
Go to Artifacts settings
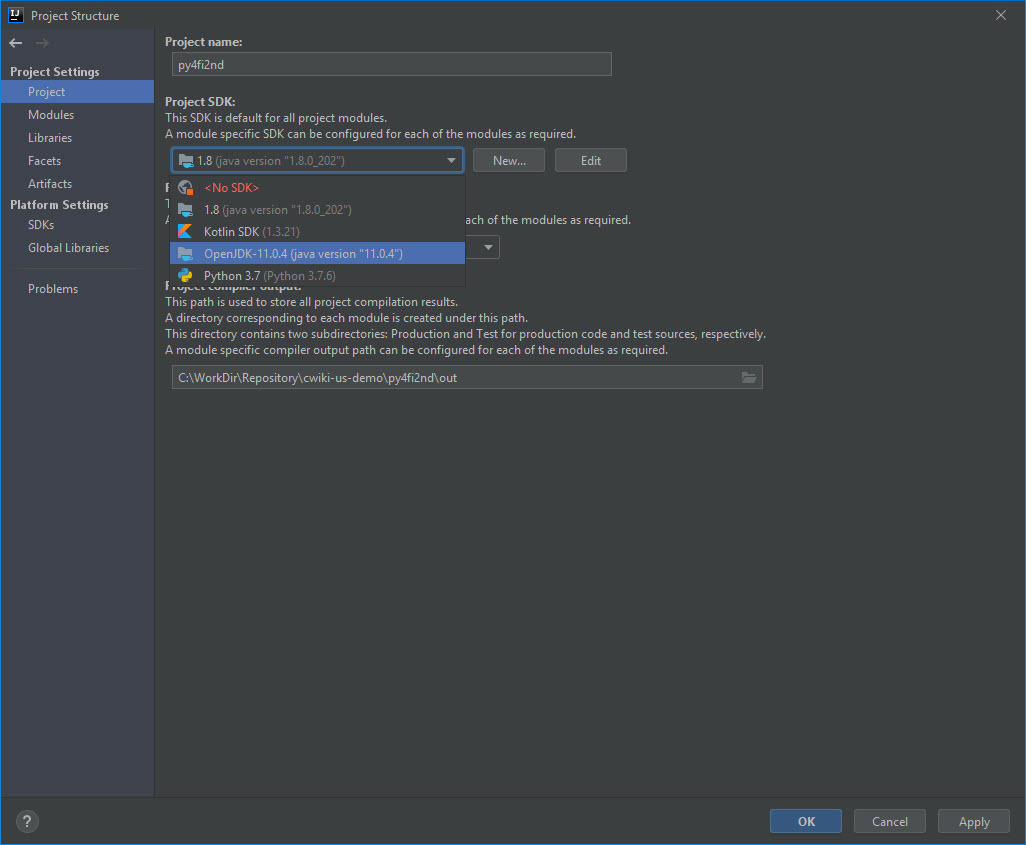[x=77, y=184]
